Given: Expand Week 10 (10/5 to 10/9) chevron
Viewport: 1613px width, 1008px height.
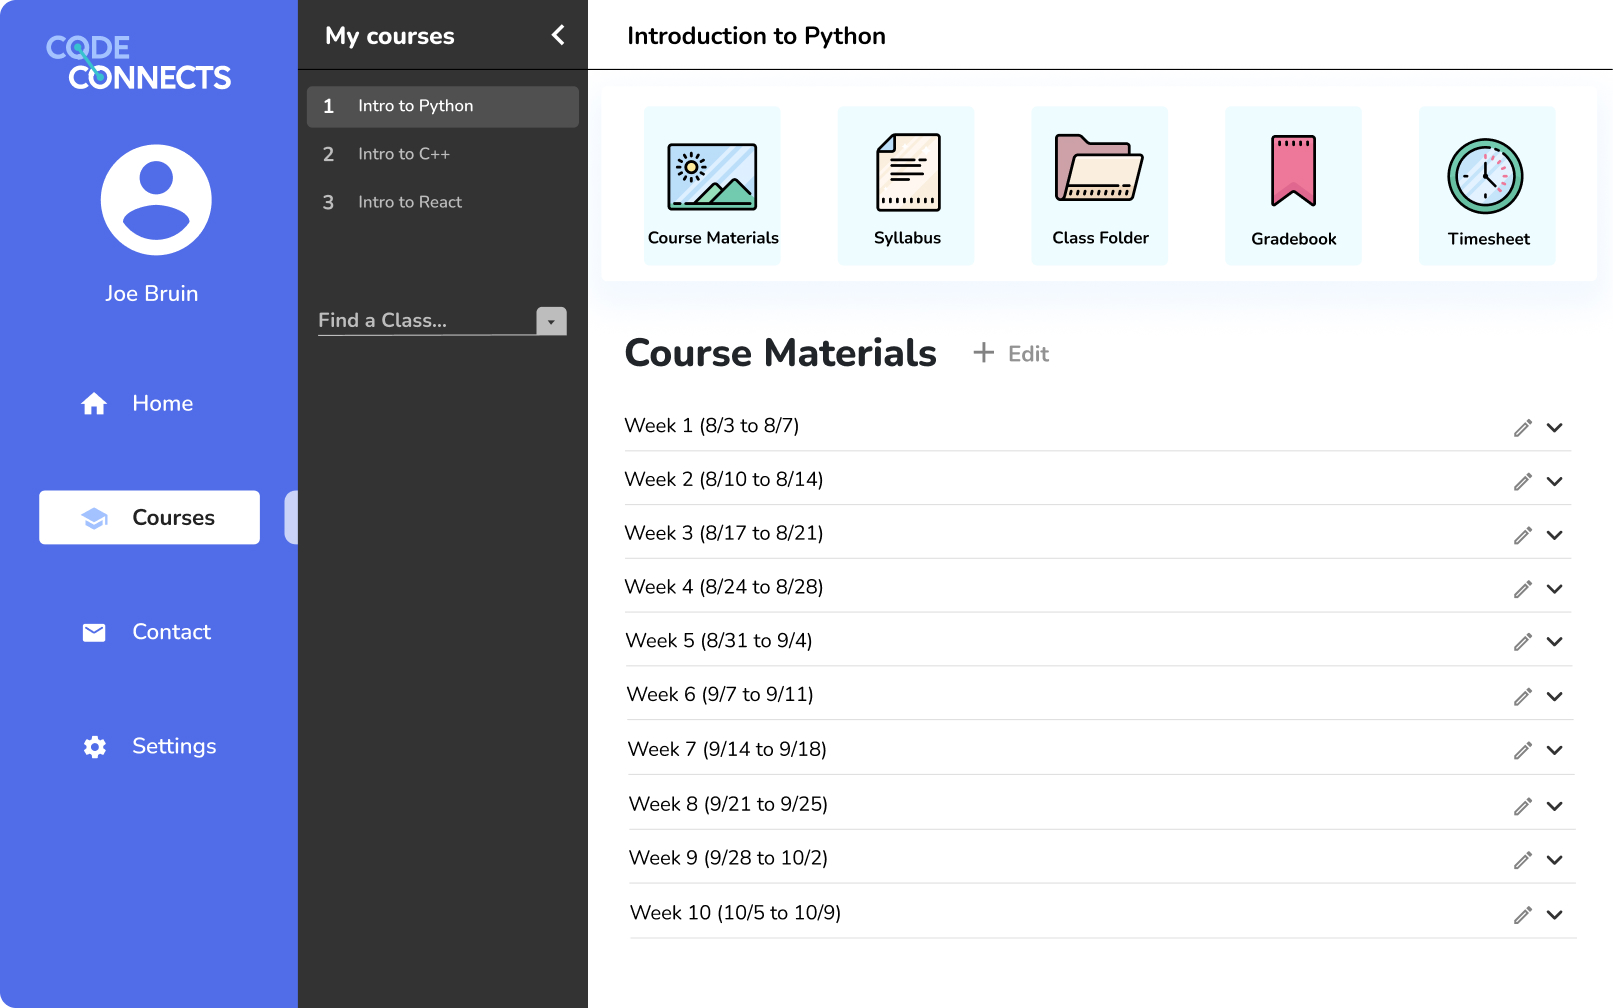Looking at the screenshot, I should pos(1555,915).
